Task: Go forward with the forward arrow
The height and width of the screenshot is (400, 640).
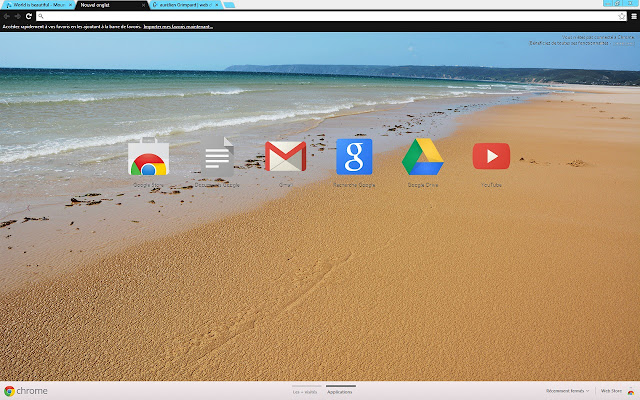Action: (x=18, y=16)
